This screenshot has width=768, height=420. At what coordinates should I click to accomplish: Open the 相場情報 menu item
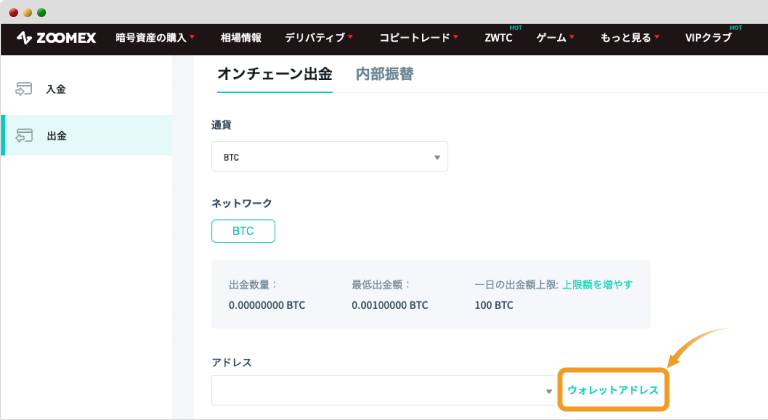point(240,38)
